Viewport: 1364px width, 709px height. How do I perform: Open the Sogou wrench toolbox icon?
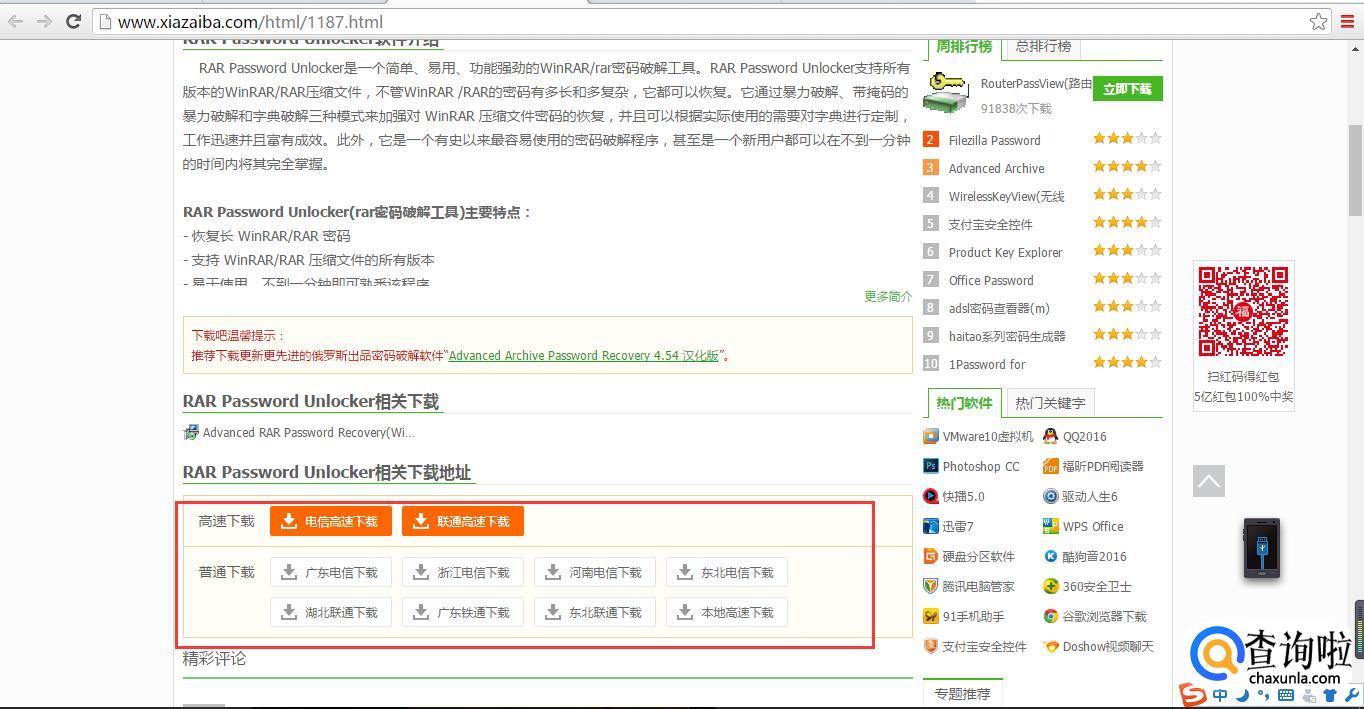click(1352, 695)
